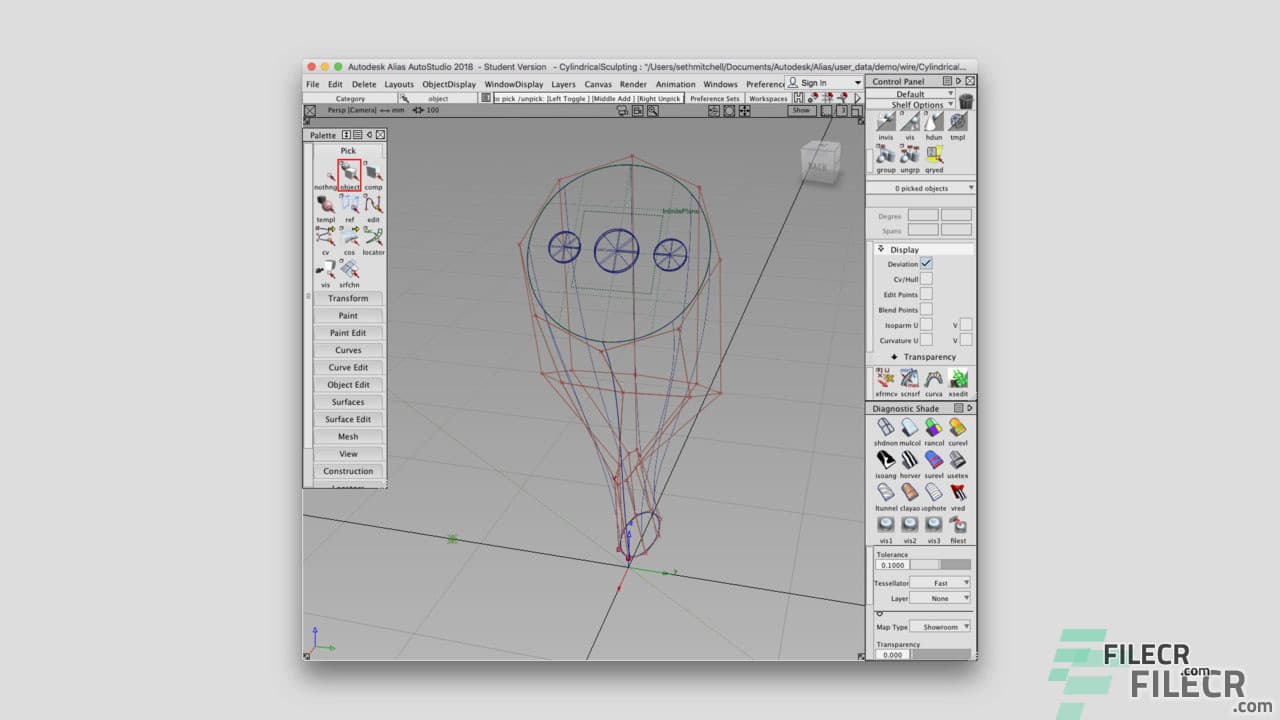
Task: Open the Map Type Showroom dropdown
Action: point(940,626)
